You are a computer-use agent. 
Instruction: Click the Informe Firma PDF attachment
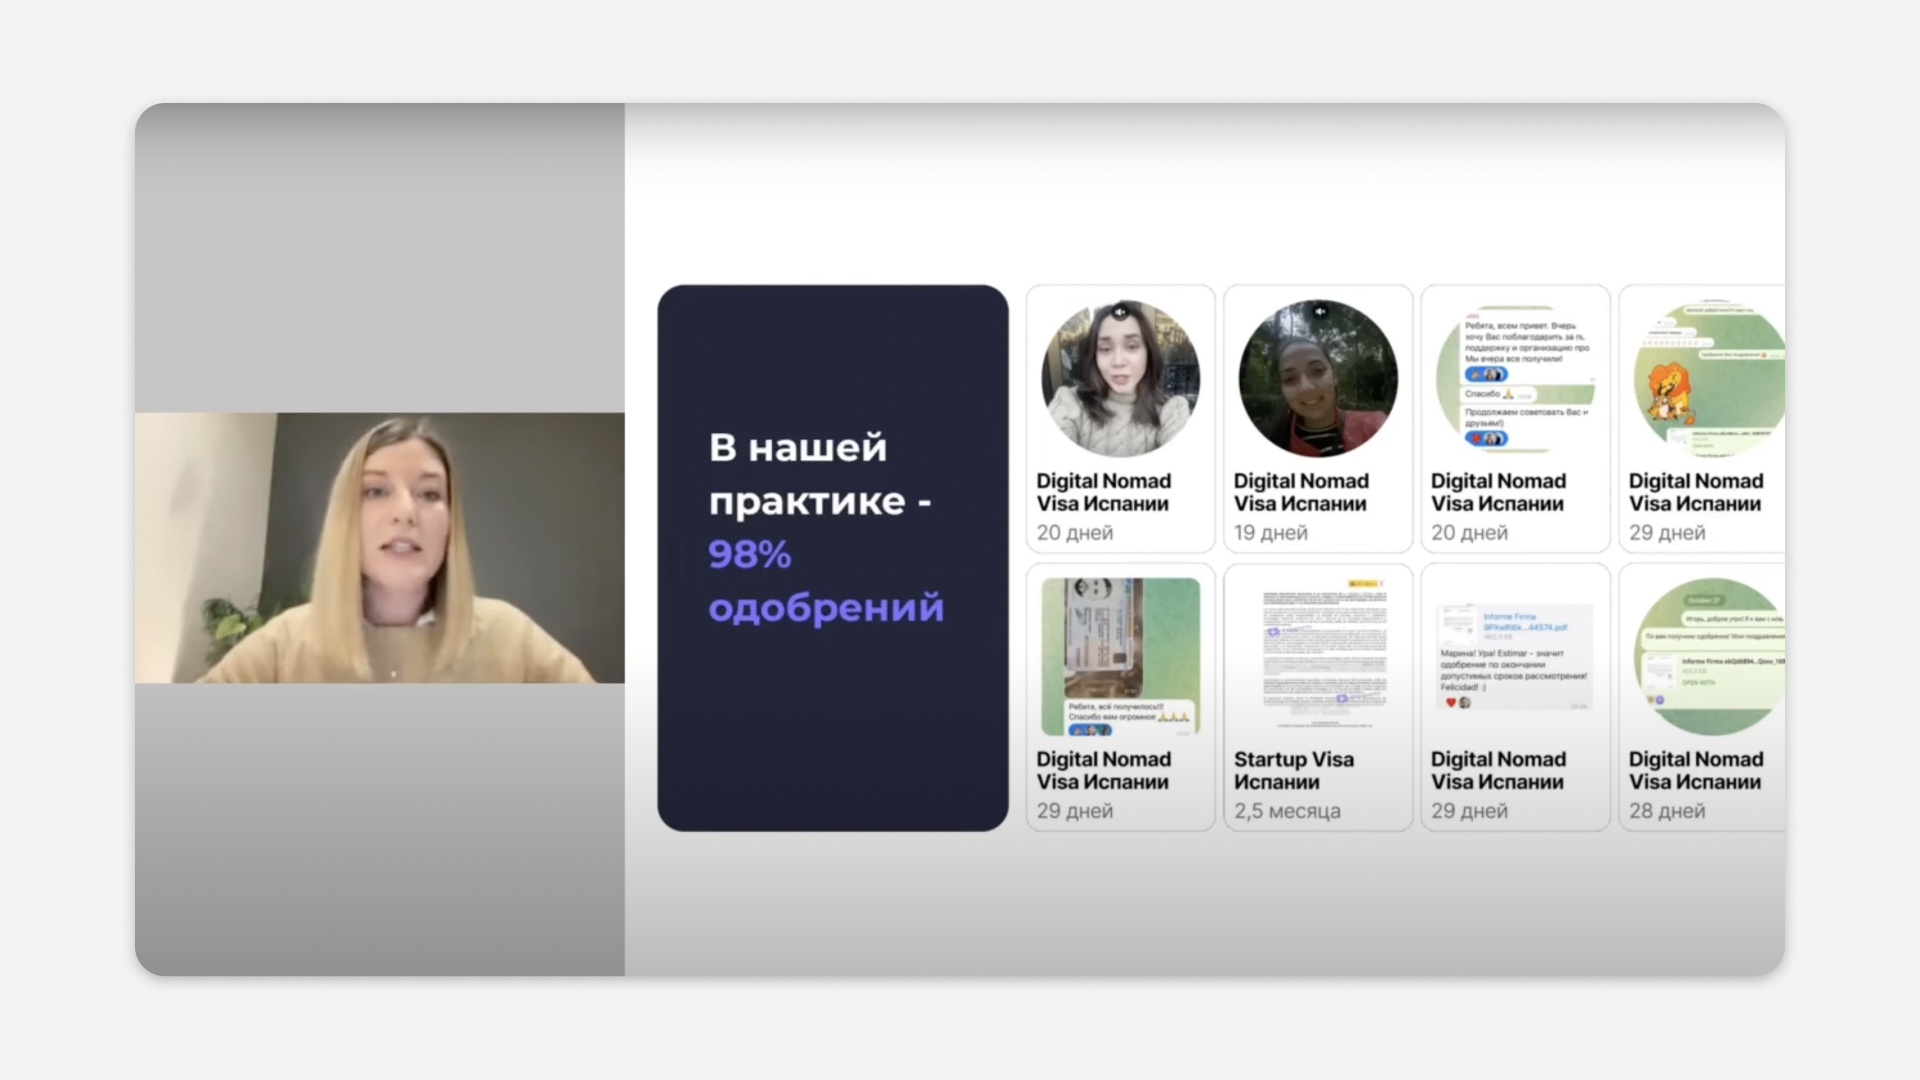(1524, 622)
